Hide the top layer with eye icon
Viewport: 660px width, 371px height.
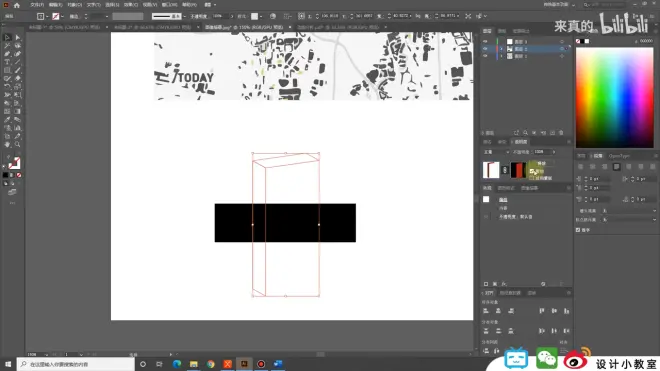tap(485, 42)
